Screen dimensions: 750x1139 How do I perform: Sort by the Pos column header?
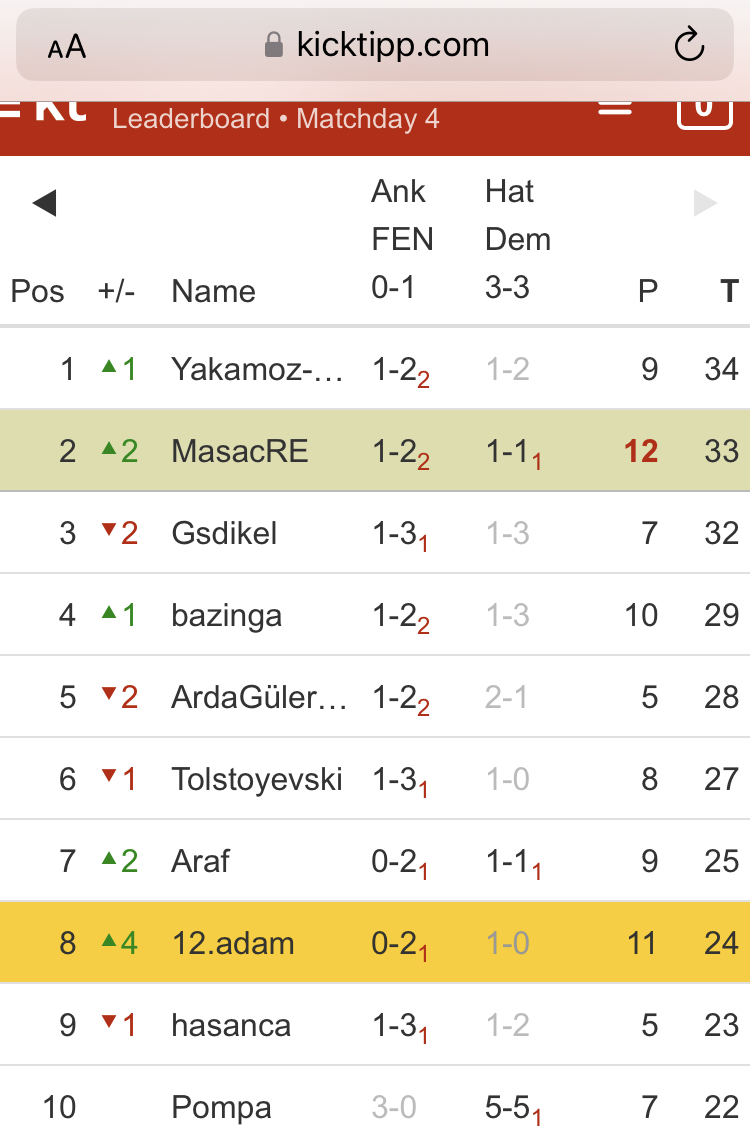37,292
